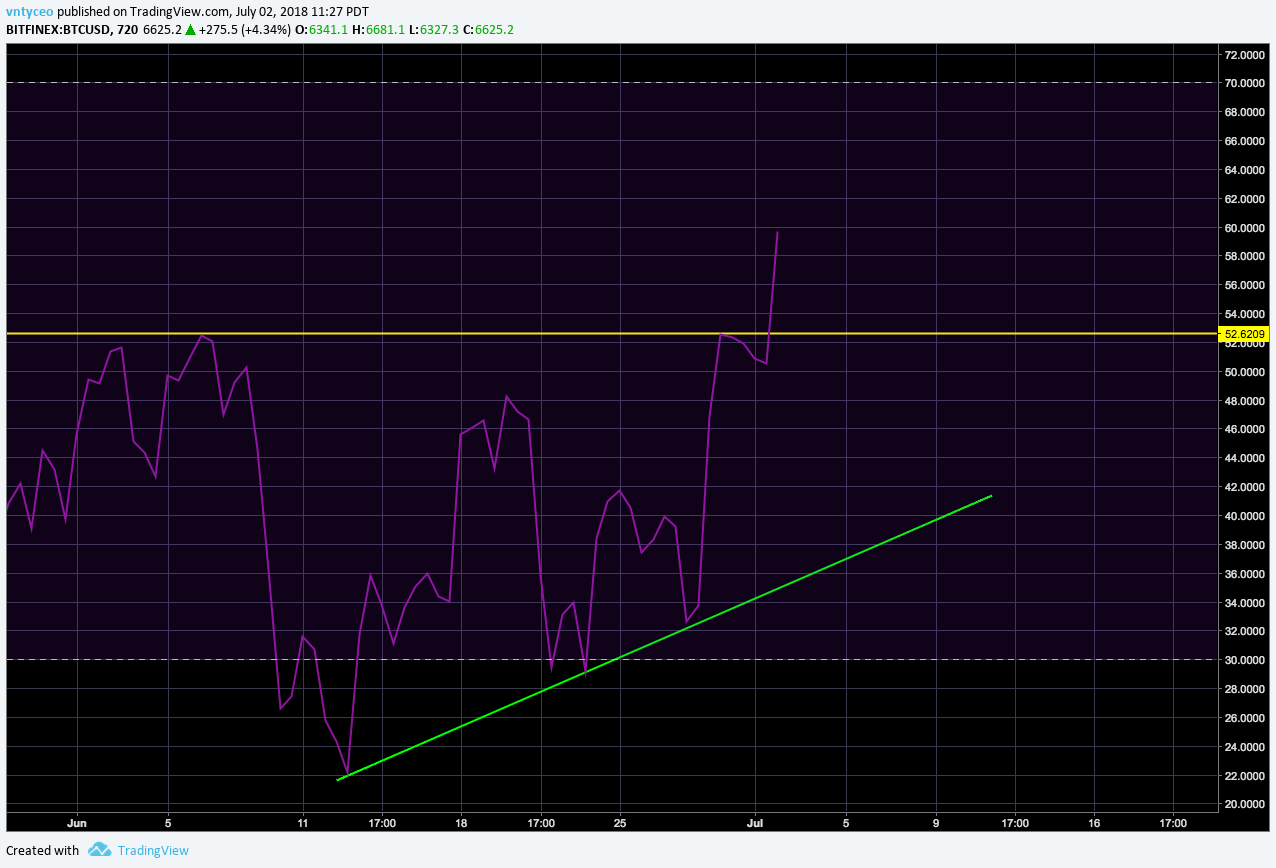Open the TradingView text link
The height and width of the screenshot is (868, 1276).
[x=153, y=851]
